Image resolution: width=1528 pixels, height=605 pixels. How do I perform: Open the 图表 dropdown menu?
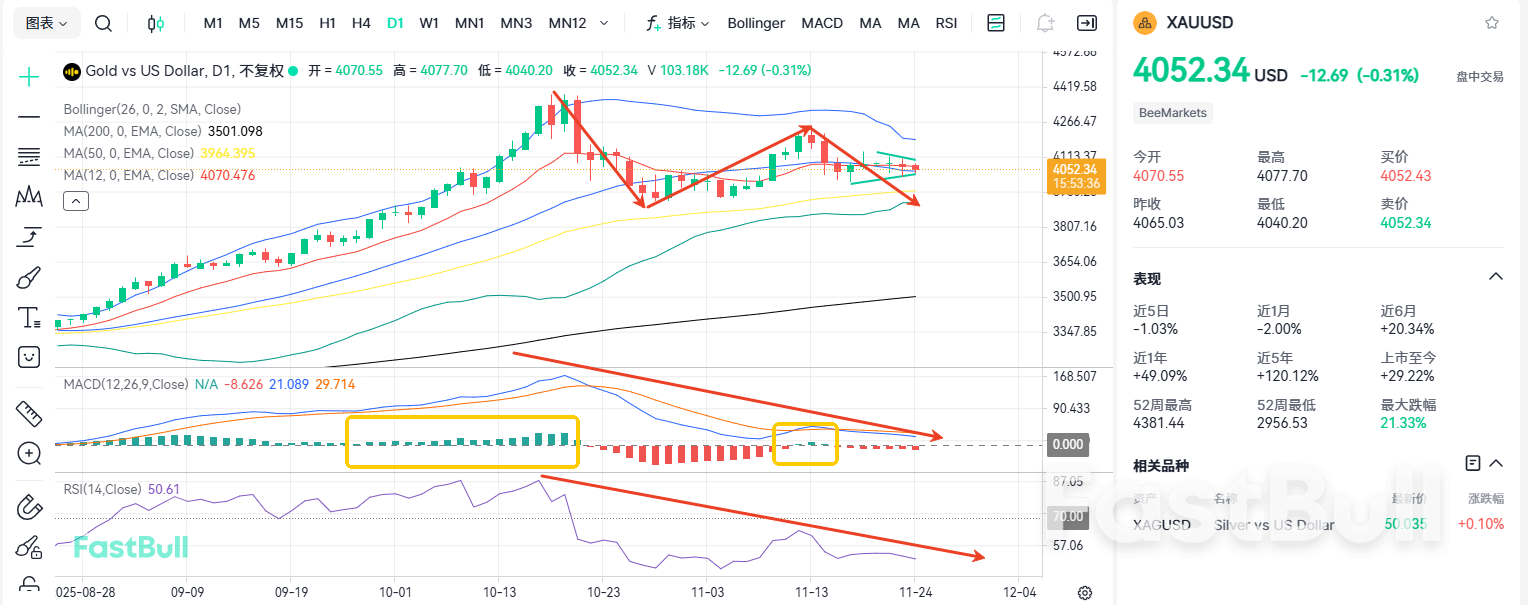pos(46,23)
